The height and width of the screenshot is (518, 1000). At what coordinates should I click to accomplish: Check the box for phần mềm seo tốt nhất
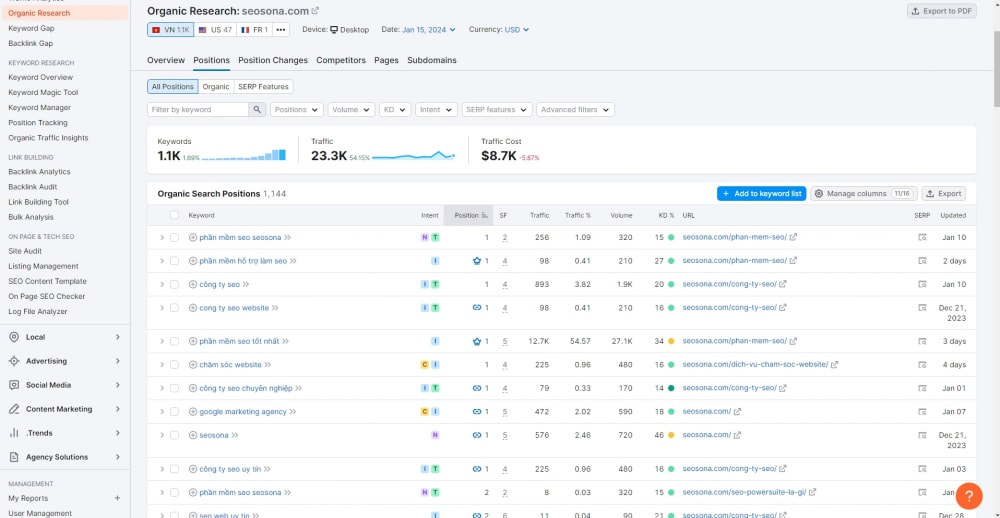[174, 341]
